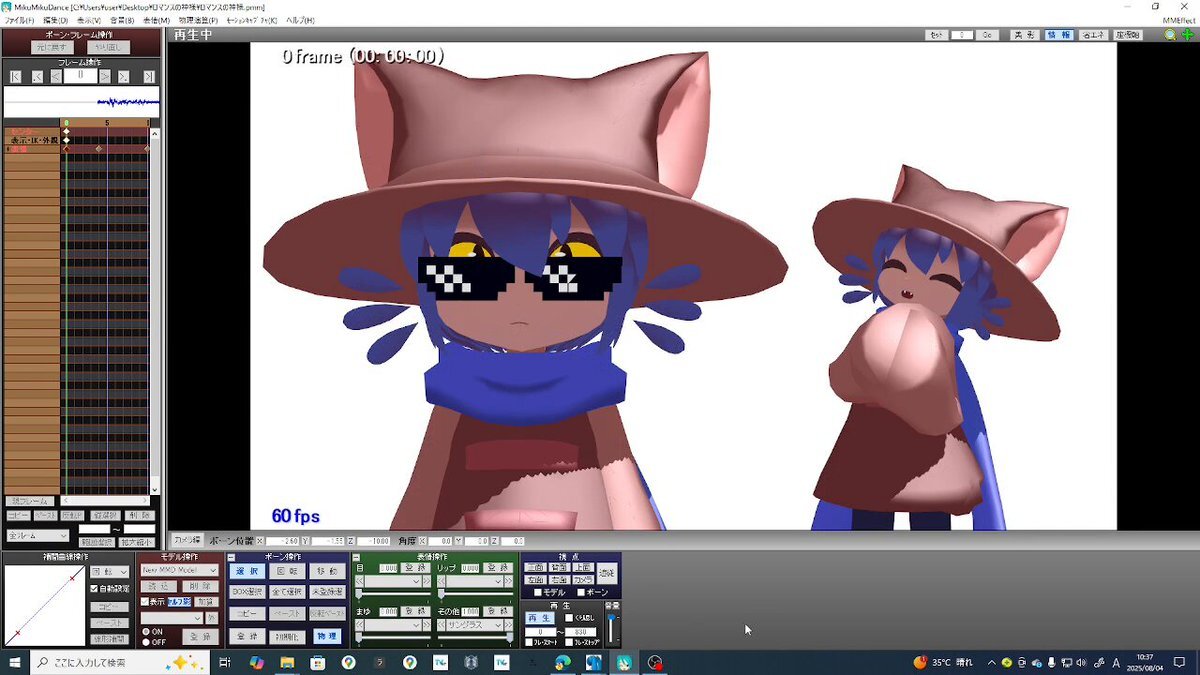
Task: Click the speaker volume tray icon
Action: (x=1081, y=662)
